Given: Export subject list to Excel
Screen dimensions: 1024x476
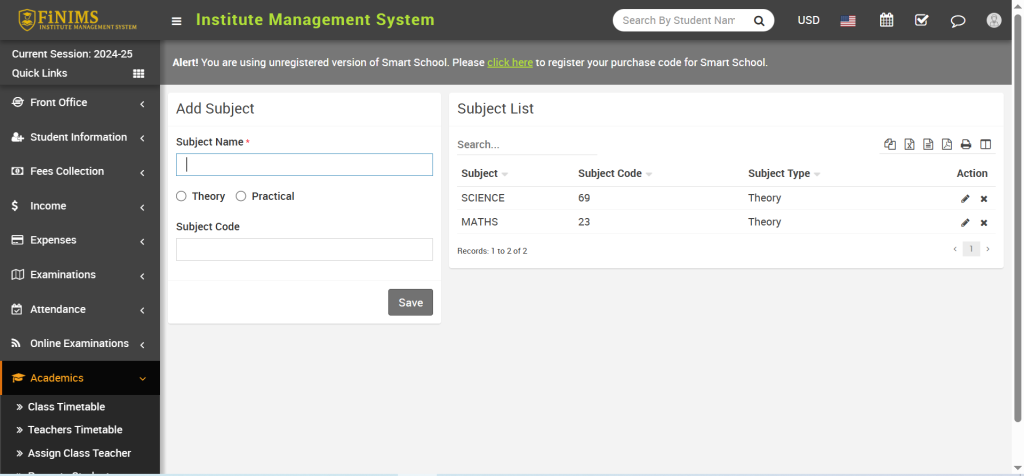Looking at the screenshot, I should coord(909,145).
